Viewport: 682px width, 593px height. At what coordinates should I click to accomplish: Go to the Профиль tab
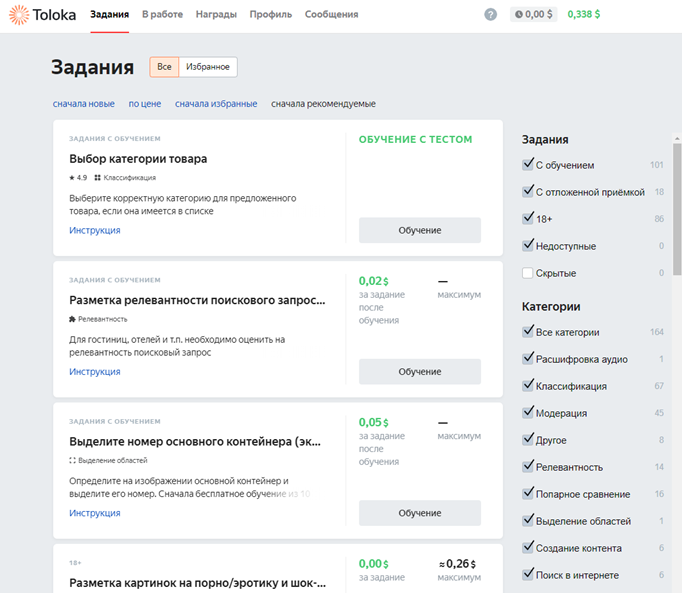[271, 14]
